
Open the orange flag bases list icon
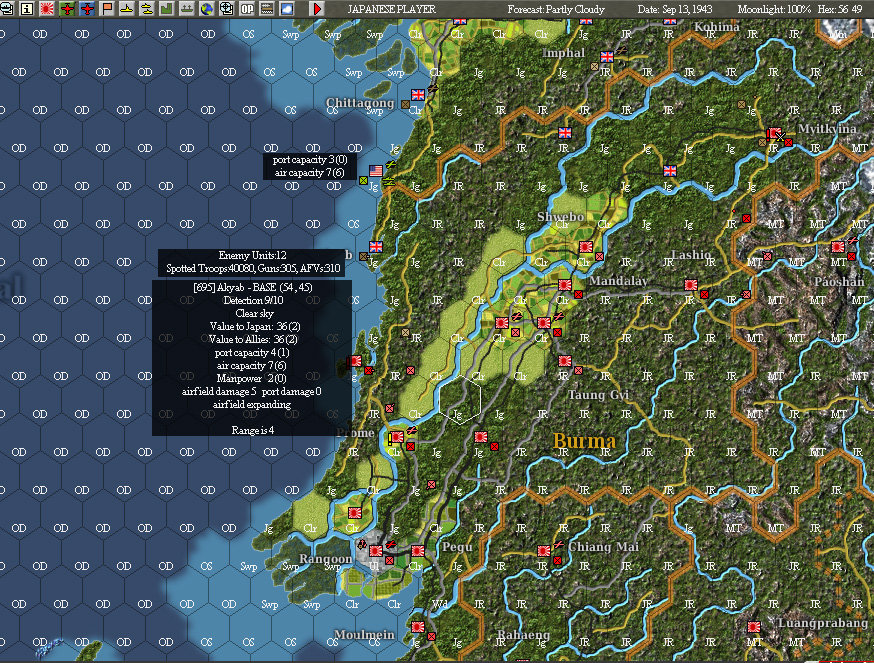(107, 8)
